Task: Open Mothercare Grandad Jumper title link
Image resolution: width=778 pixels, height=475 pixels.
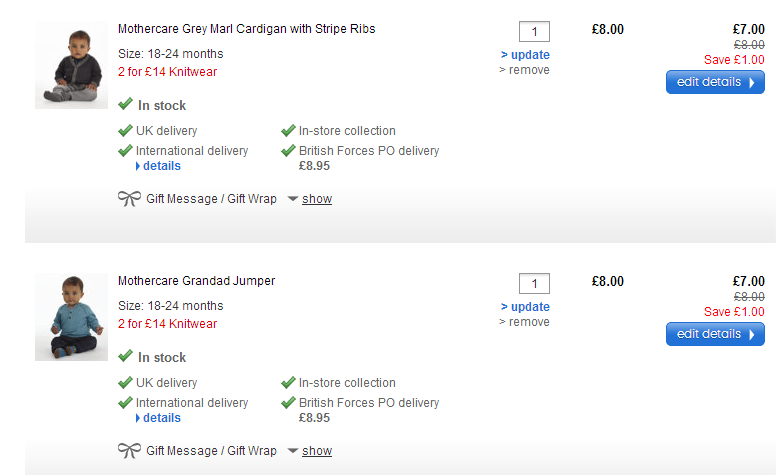Action: 196,281
